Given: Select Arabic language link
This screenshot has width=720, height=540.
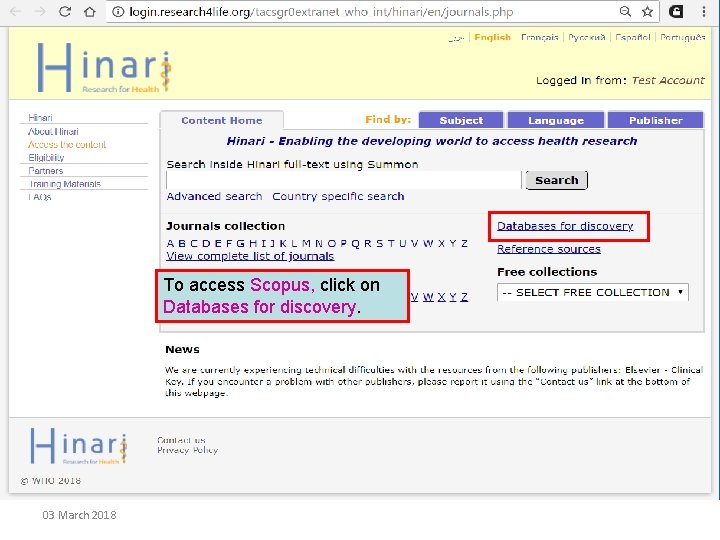Looking at the screenshot, I should pyautogui.click(x=456, y=38).
